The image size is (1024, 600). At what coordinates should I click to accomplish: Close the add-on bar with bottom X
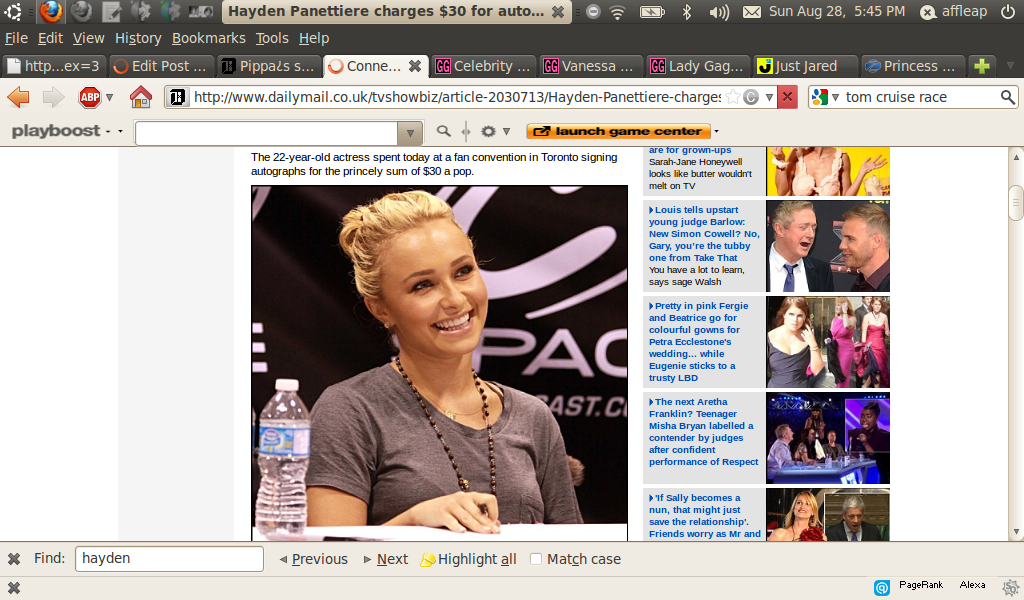point(14,588)
